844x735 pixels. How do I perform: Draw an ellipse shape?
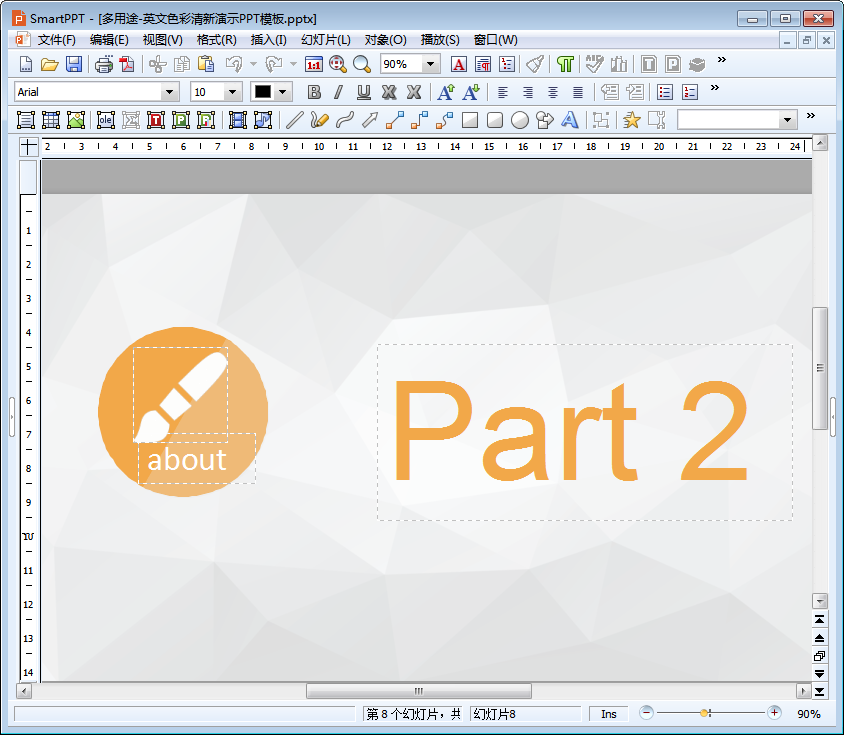519,120
